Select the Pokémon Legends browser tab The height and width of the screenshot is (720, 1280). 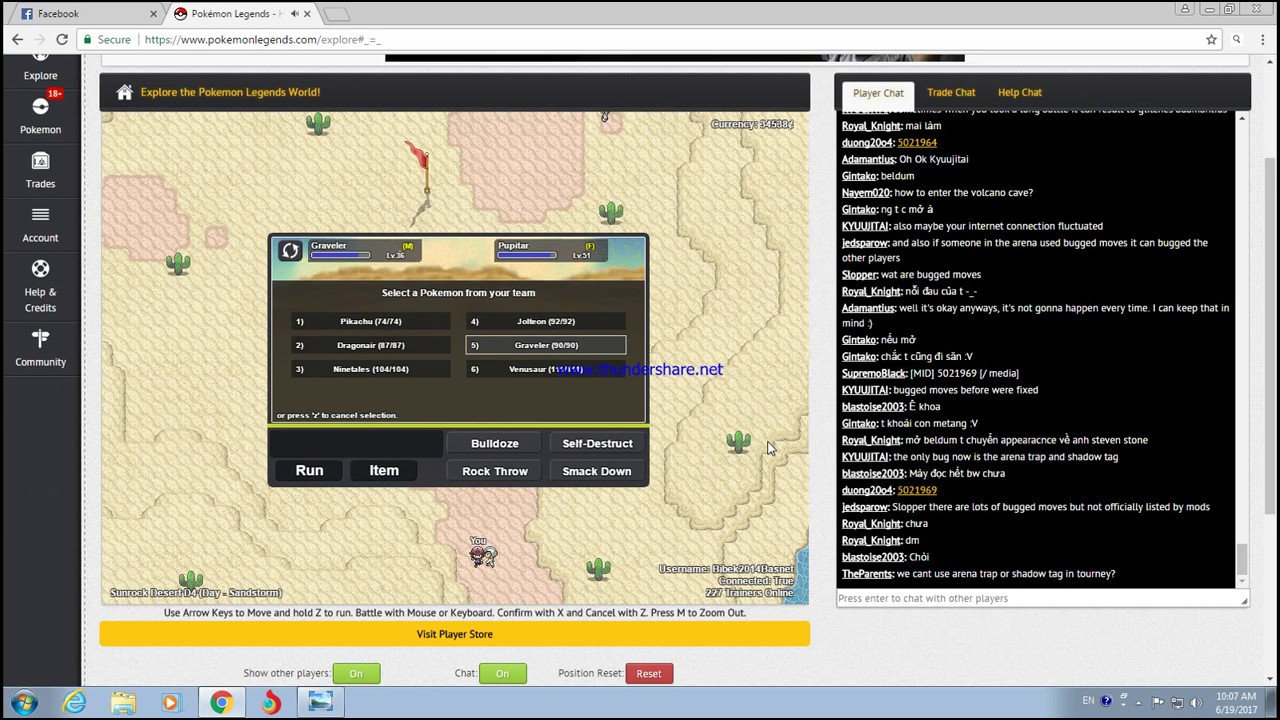[240, 14]
